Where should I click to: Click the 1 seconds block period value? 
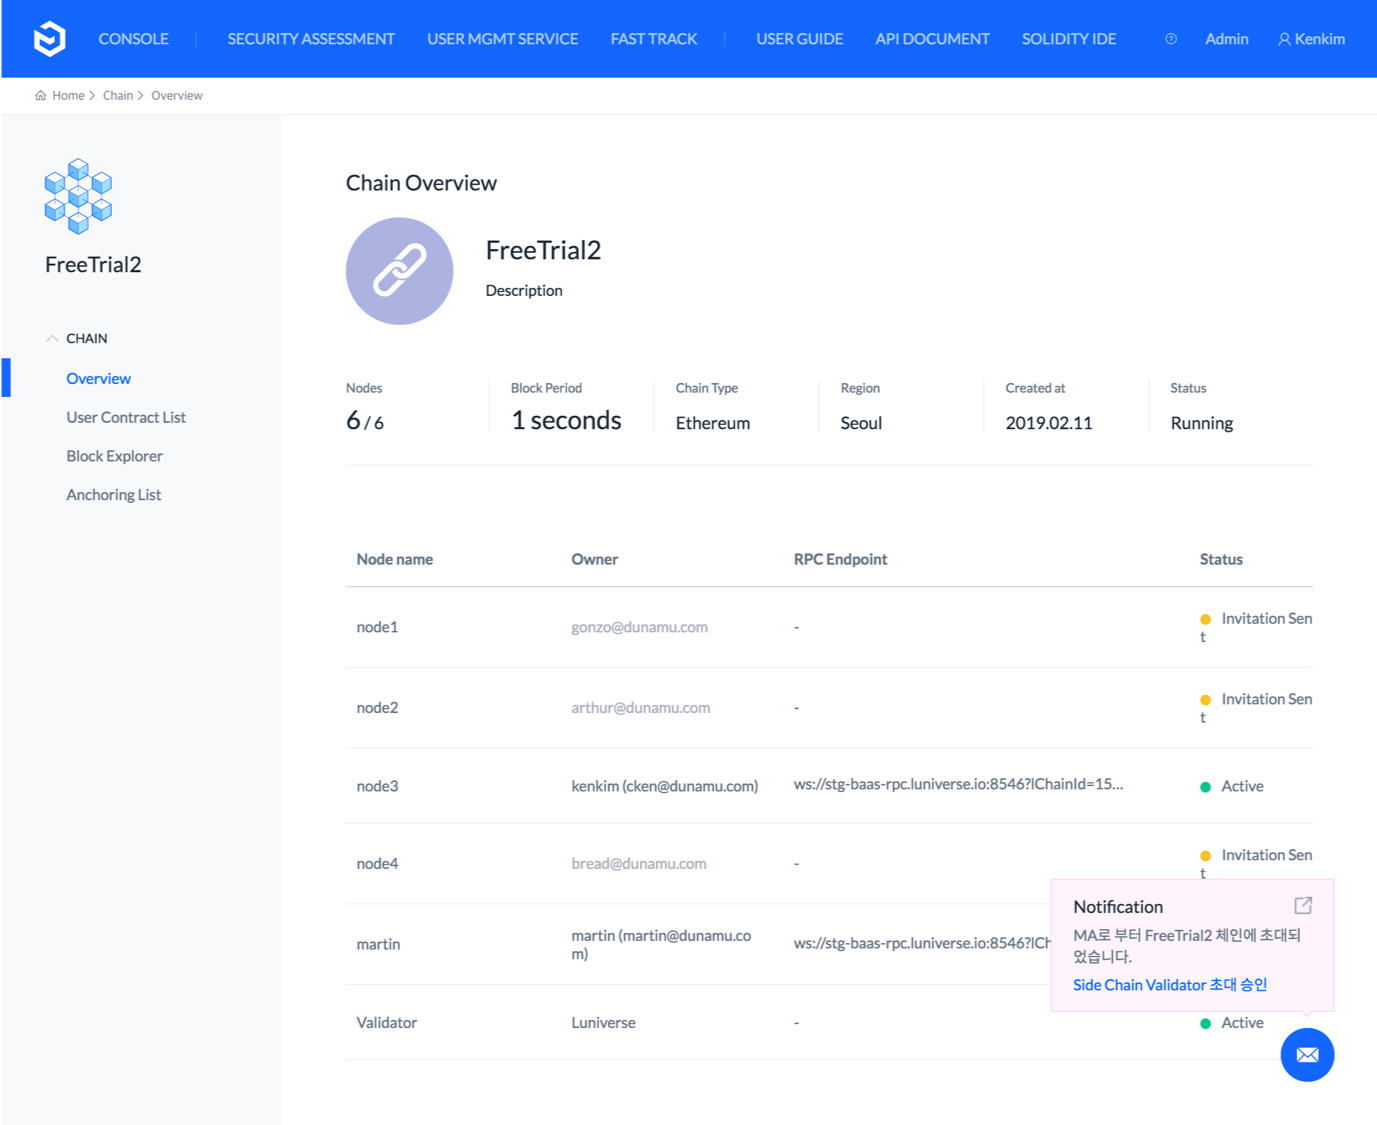click(x=566, y=421)
